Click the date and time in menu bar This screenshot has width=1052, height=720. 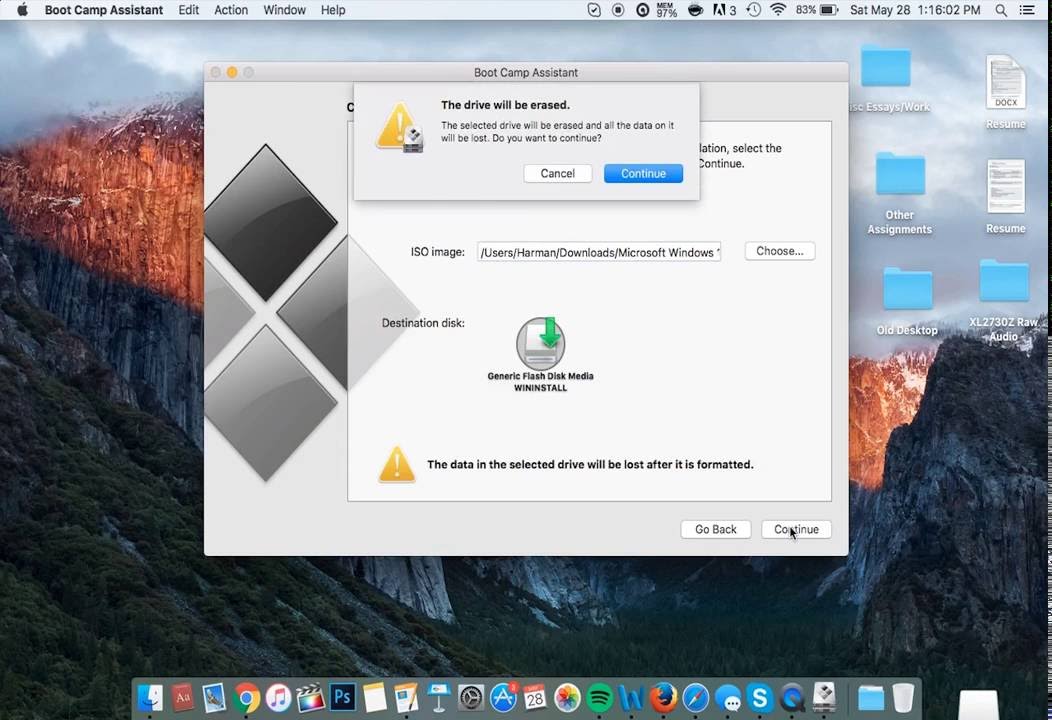click(915, 10)
